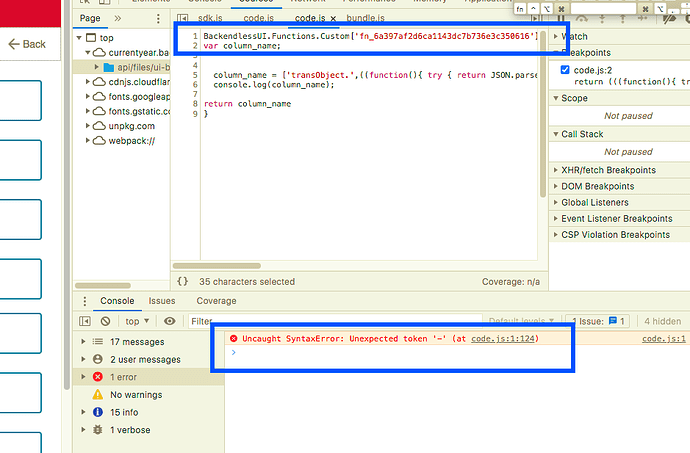690x453 pixels.
Task: Focus the console Filter field
Action: [335, 321]
